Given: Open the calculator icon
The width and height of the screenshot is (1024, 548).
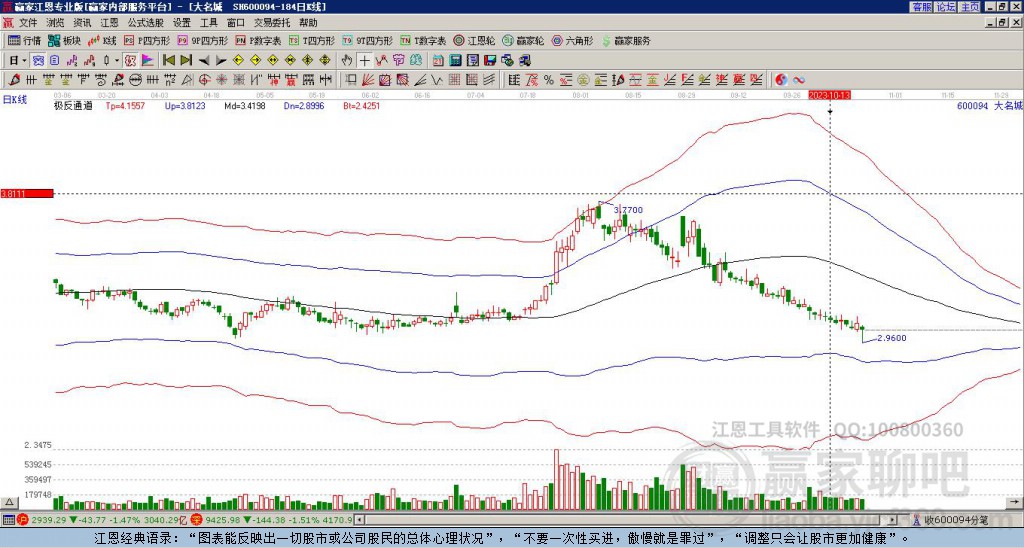Looking at the screenshot, I should click(456, 61).
